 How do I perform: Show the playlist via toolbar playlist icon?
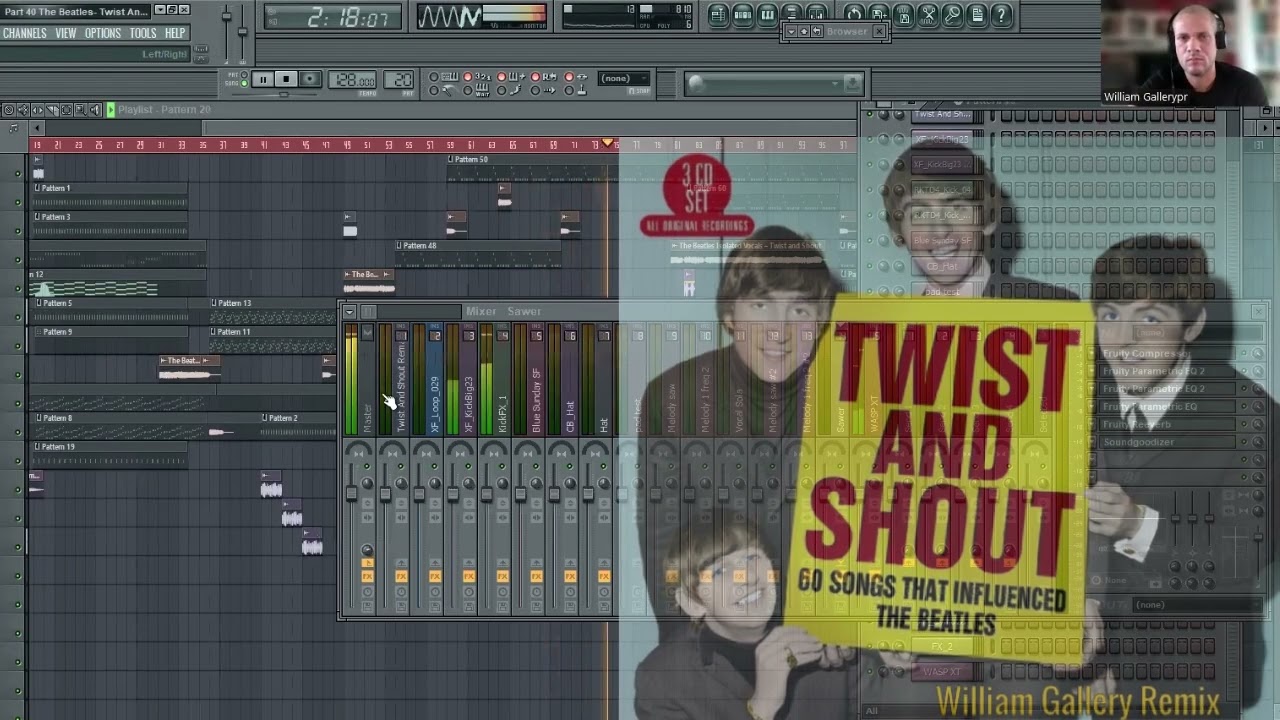(x=718, y=14)
